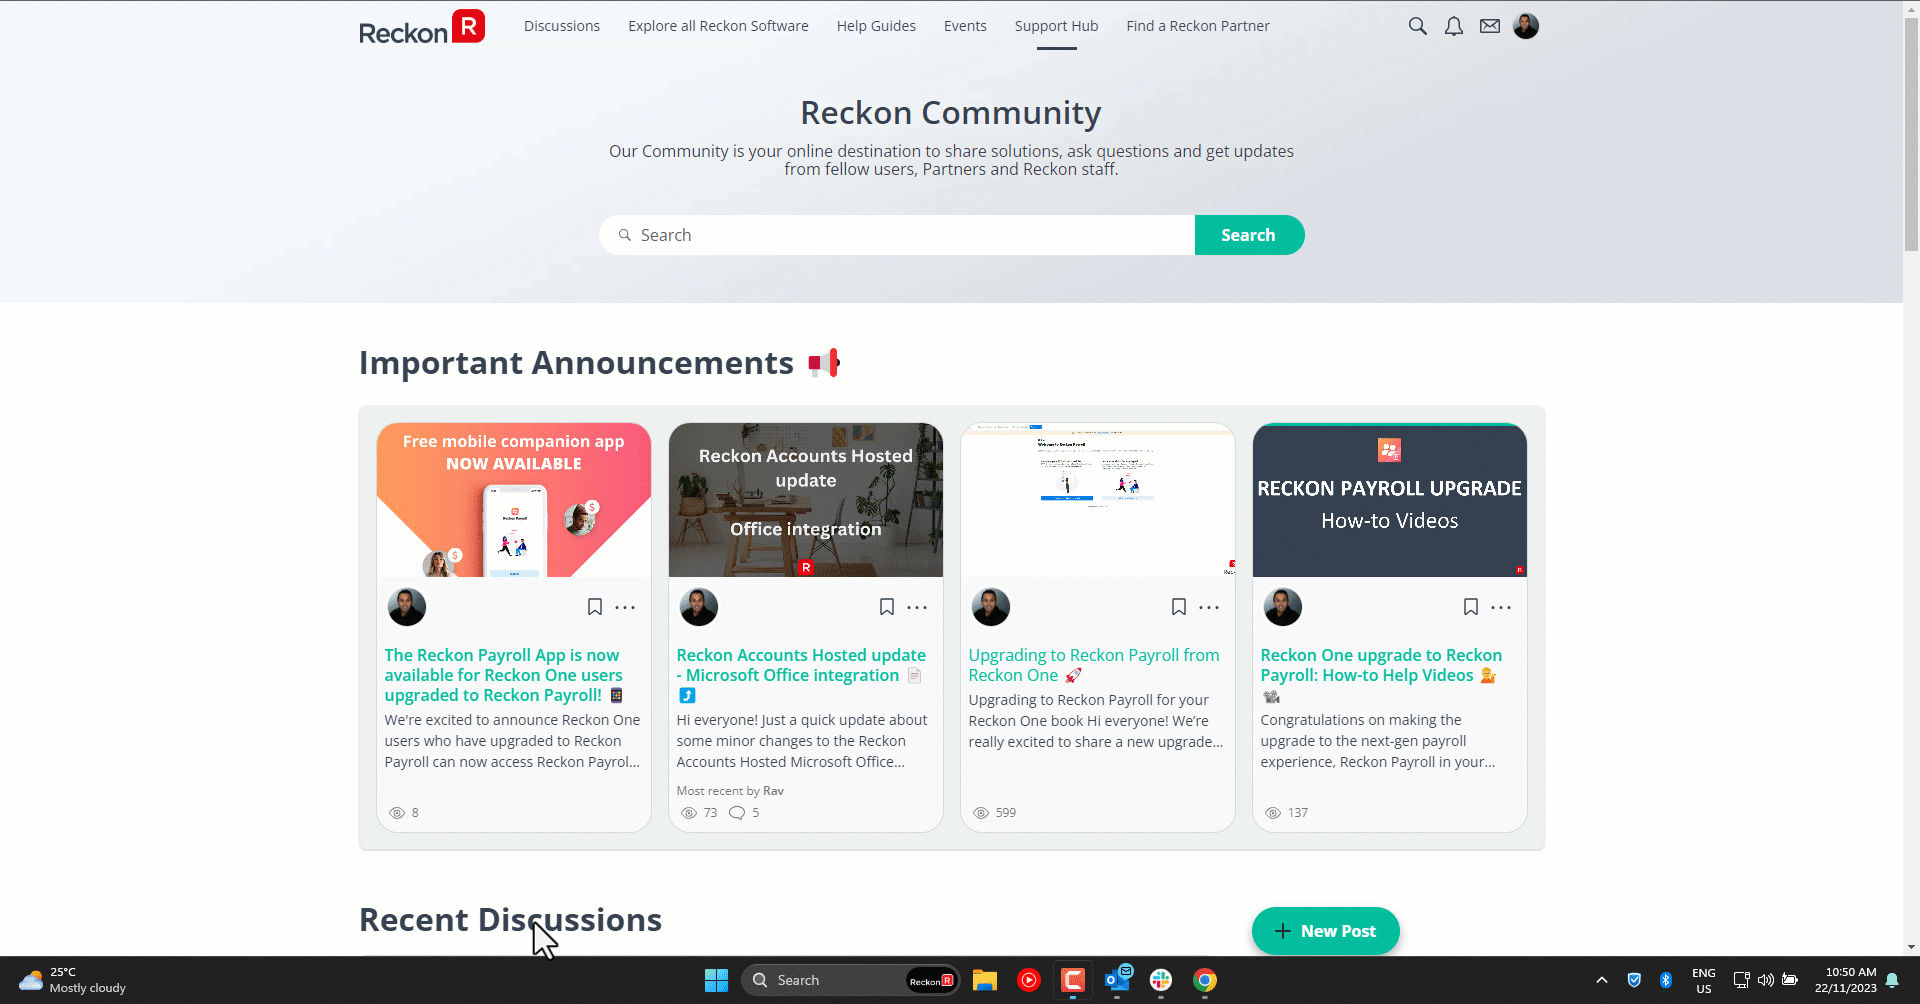Open the Reckon logo home link
This screenshot has height=1004, width=1920.
pyautogui.click(x=421, y=27)
